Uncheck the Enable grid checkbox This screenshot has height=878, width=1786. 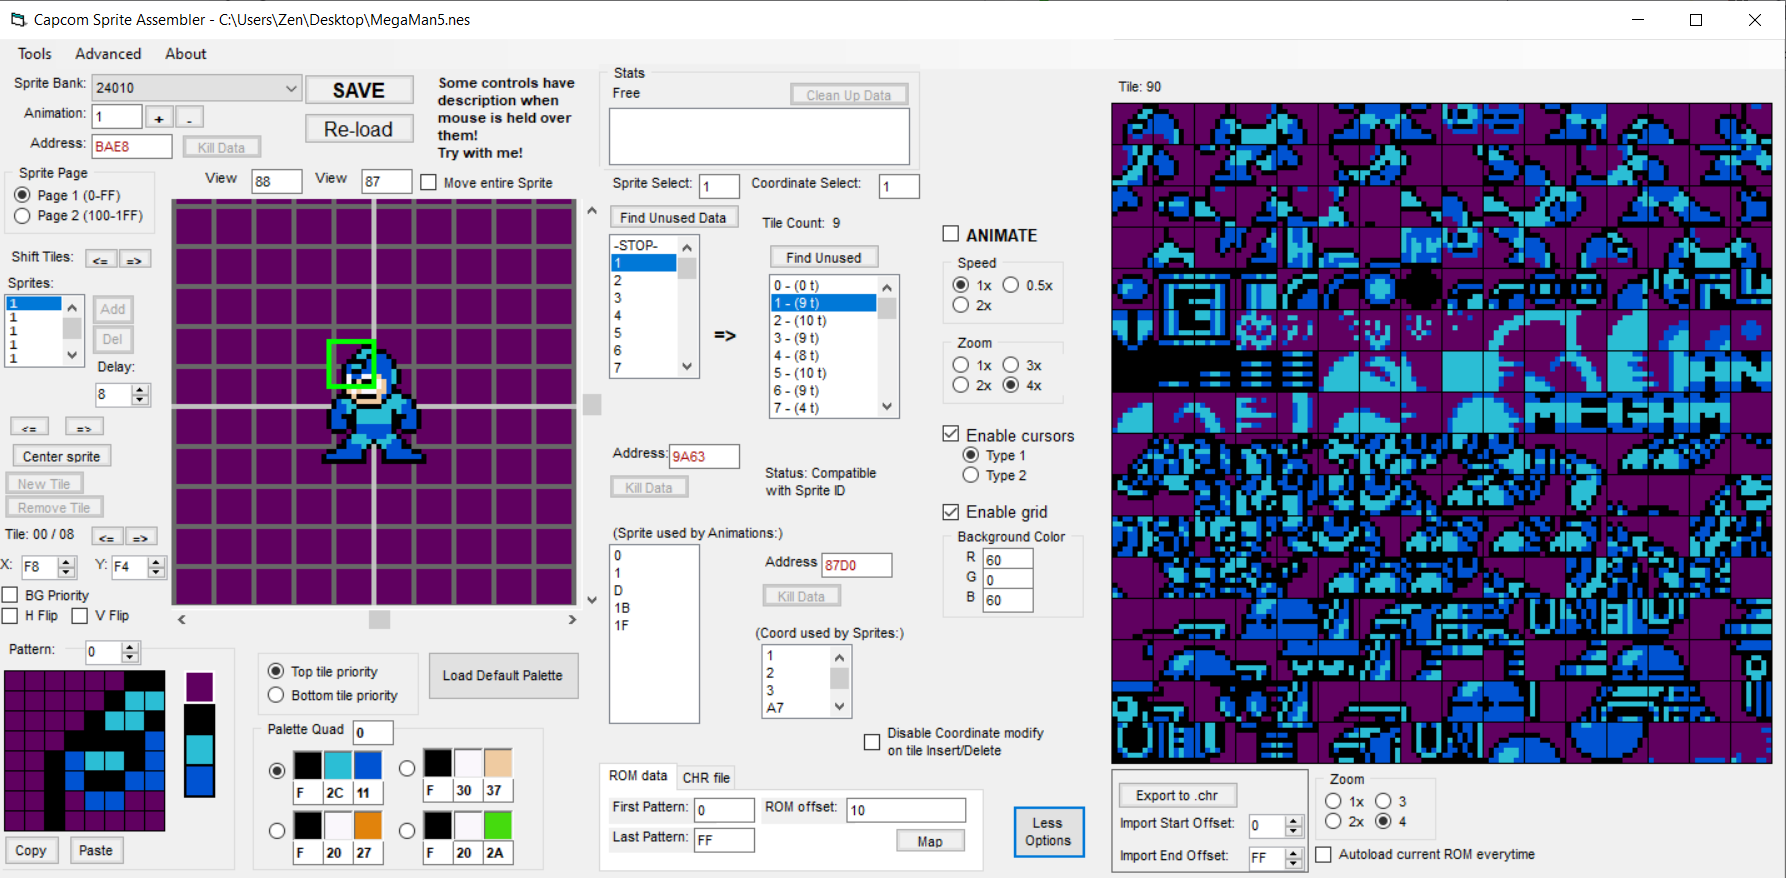951,512
